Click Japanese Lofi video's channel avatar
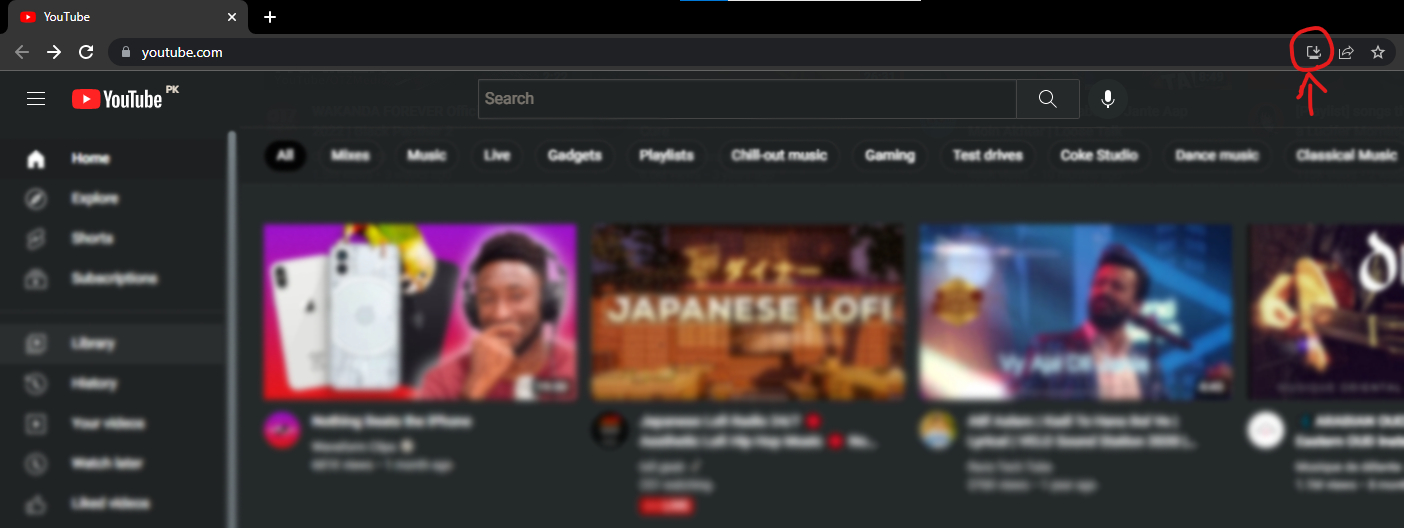 pyautogui.click(x=609, y=430)
